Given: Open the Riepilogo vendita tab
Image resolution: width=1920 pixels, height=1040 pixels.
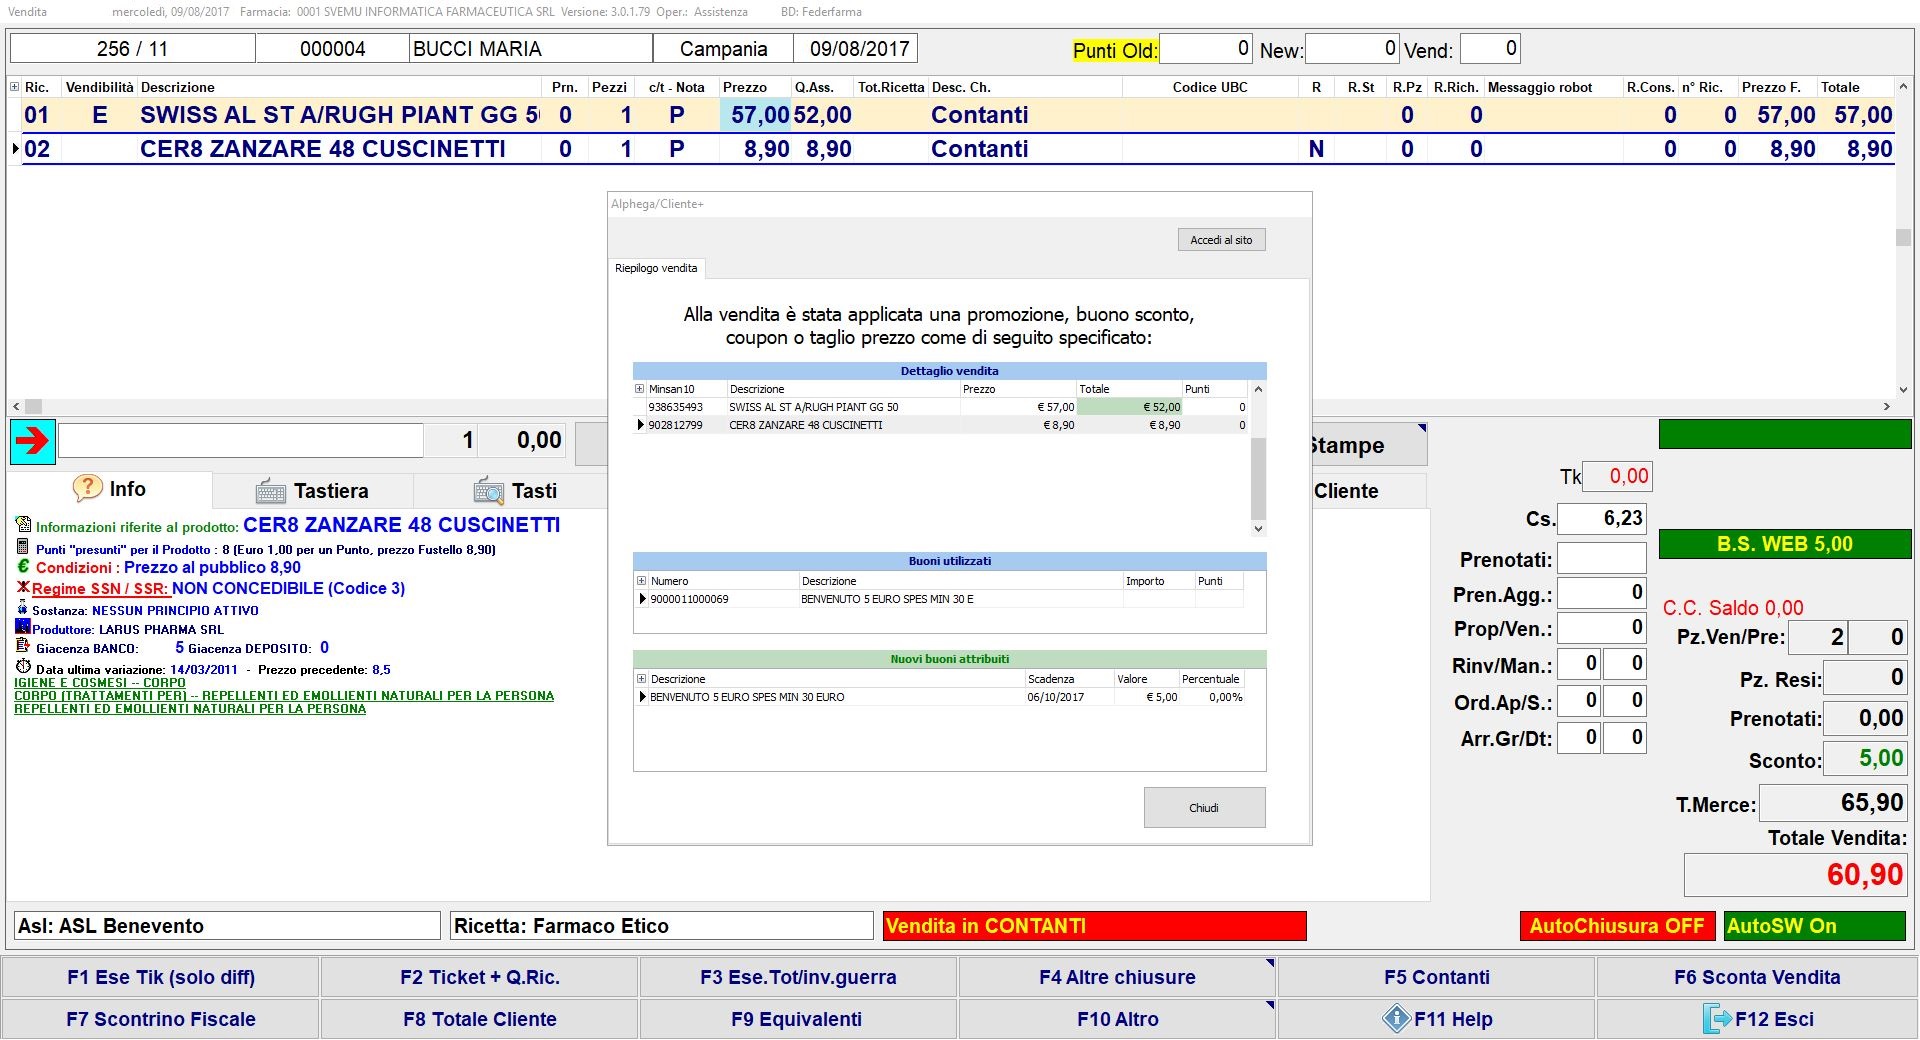Looking at the screenshot, I should point(656,268).
